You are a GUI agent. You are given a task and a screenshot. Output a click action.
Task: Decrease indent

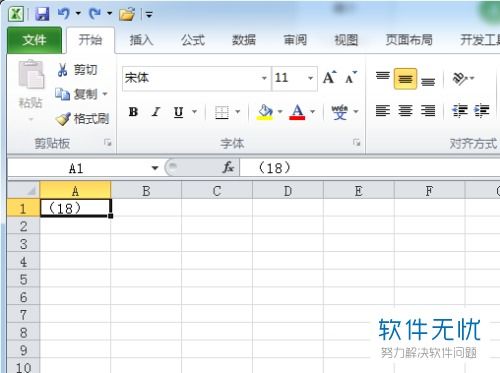460,111
